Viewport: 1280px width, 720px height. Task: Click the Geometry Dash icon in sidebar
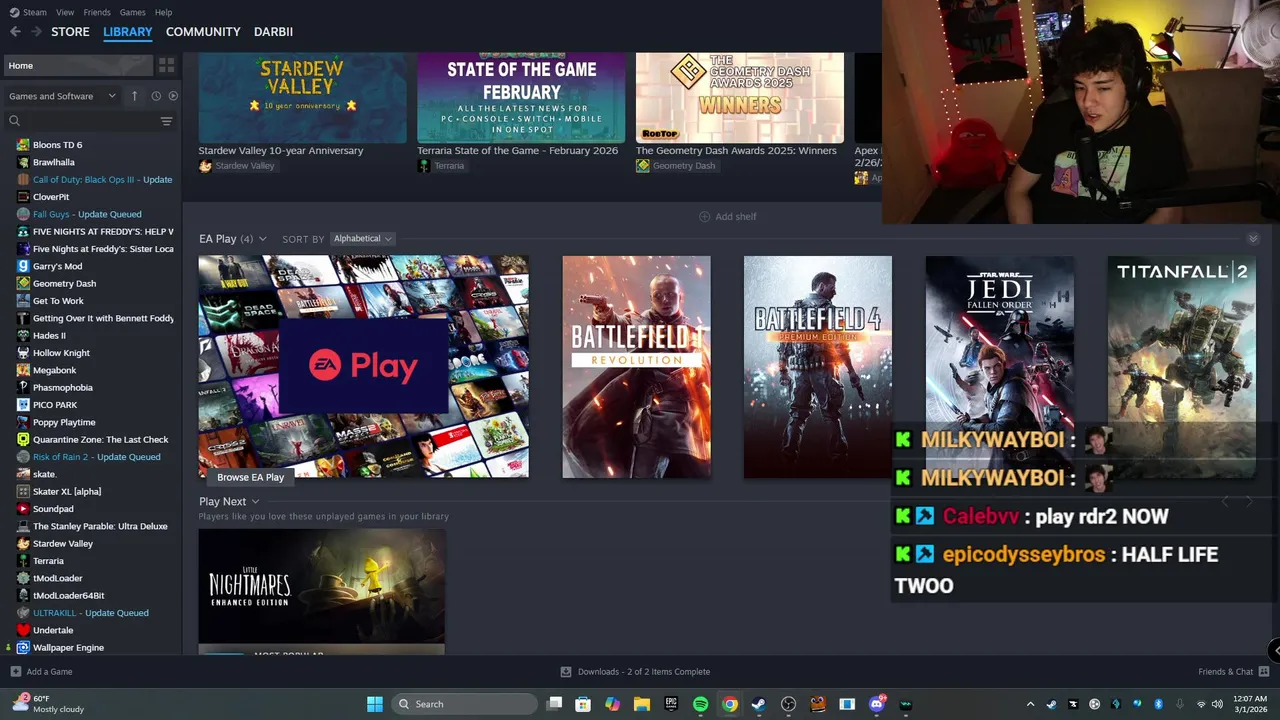click(23, 283)
